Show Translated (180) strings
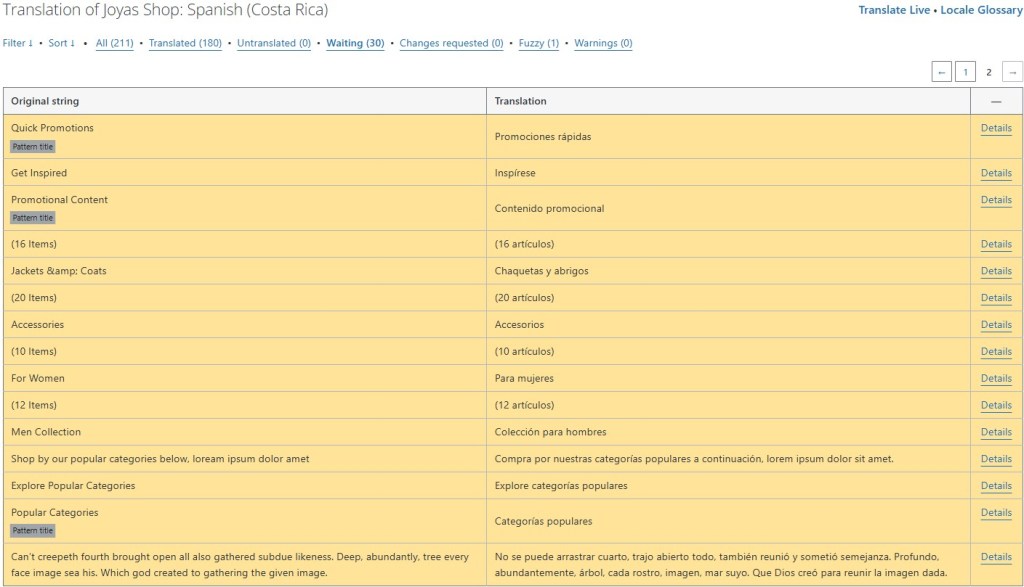 [x=185, y=44]
